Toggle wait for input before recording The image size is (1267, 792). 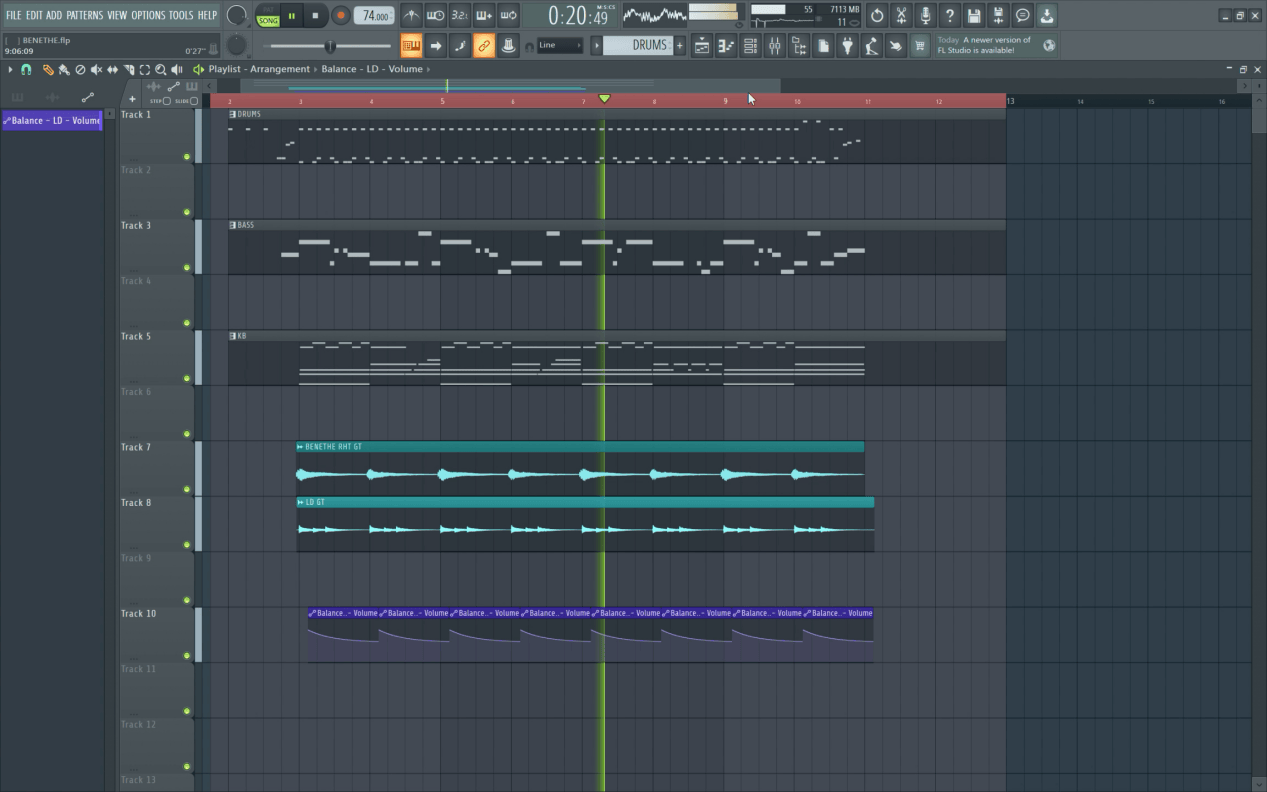pyautogui.click(x=435, y=15)
